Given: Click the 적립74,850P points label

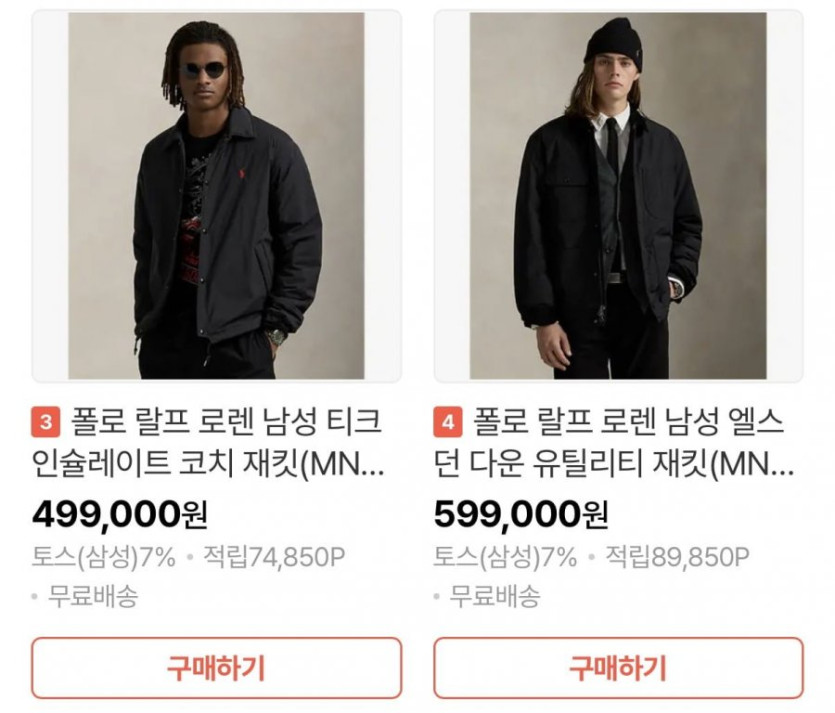Looking at the screenshot, I should point(275,557).
